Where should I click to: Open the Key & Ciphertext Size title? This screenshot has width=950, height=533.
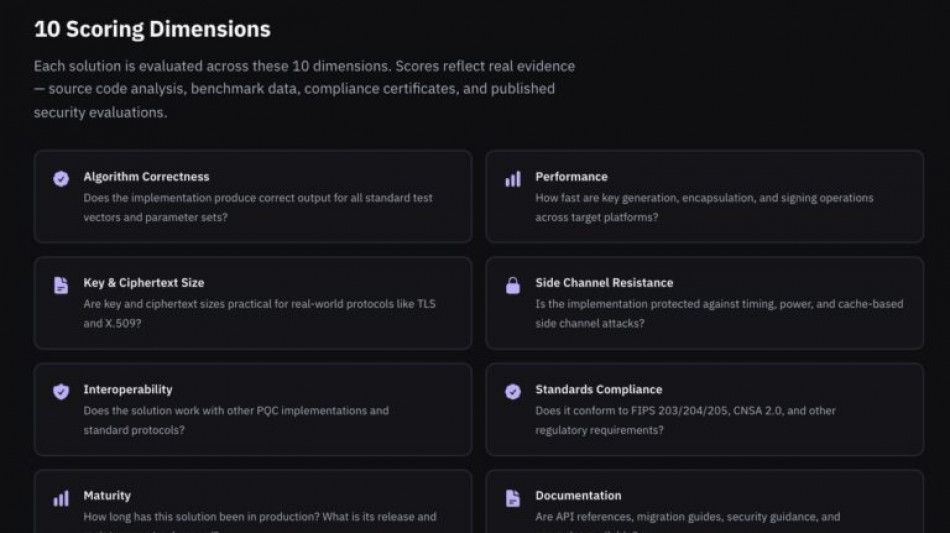pyautogui.click(x=143, y=283)
